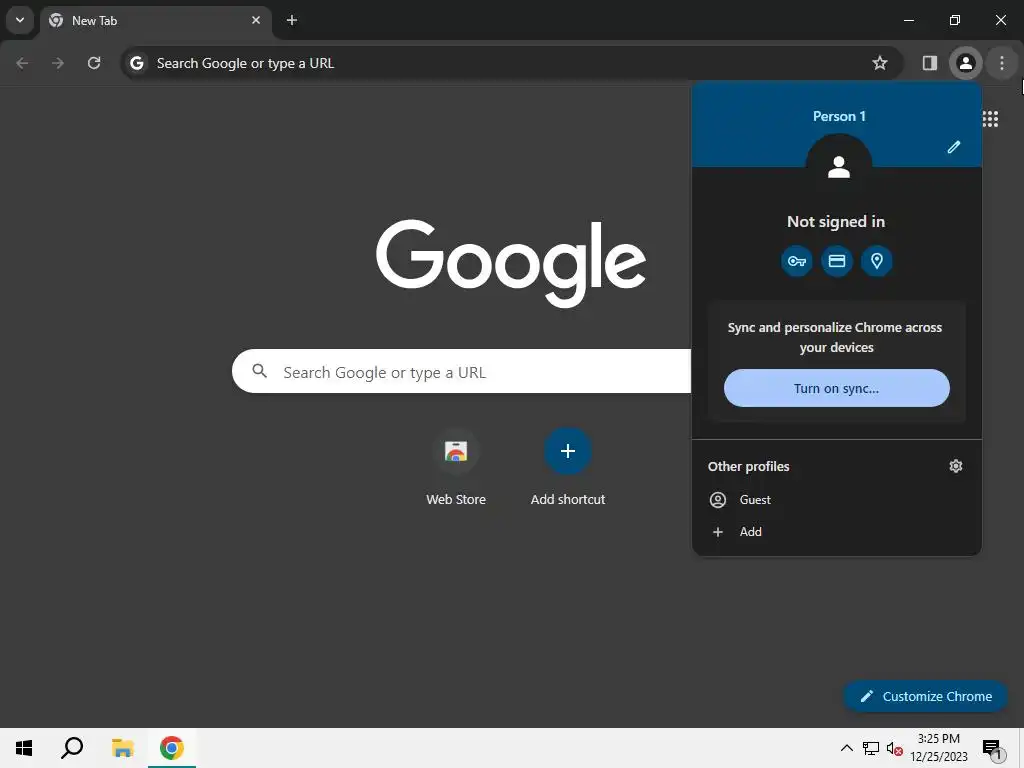1024x768 pixels.
Task: Open network status tray icon
Action: (871, 748)
